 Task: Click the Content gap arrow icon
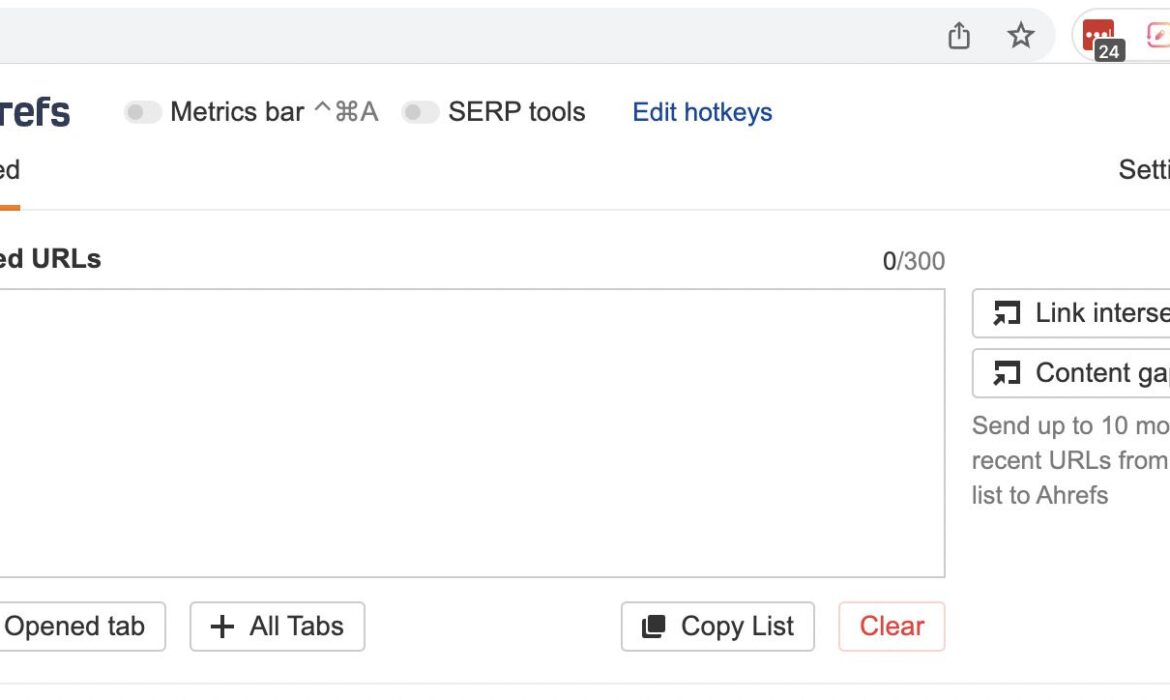pyautogui.click(x=1006, y=374)
